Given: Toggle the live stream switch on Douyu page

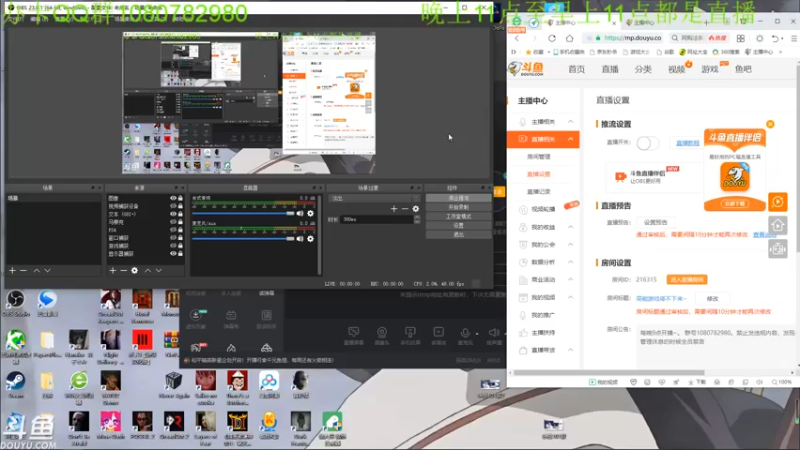Looking at the screenshot, I should [x=647, y=143].
